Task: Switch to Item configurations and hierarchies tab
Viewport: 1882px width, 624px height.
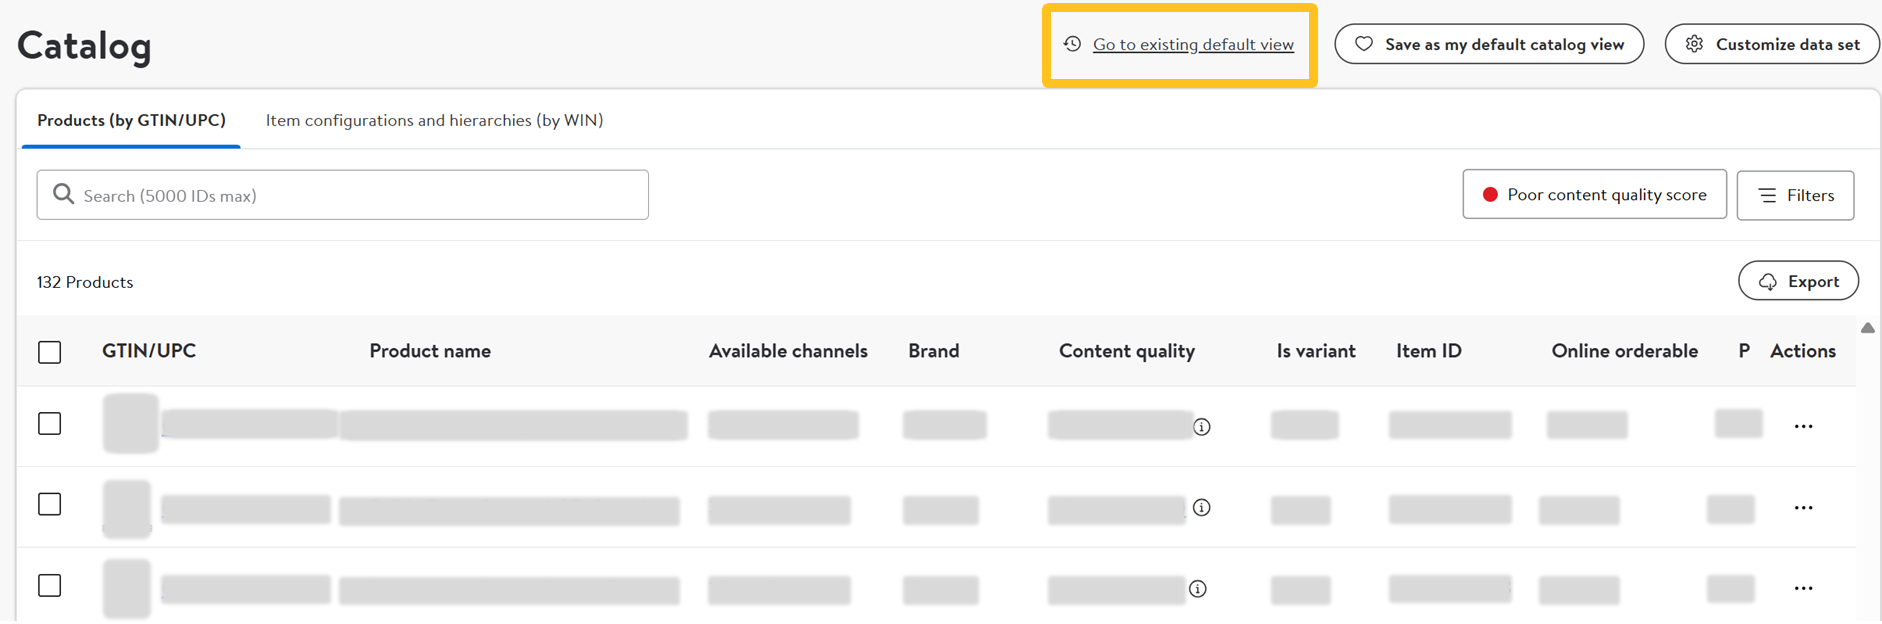Action: click(434, 120)
